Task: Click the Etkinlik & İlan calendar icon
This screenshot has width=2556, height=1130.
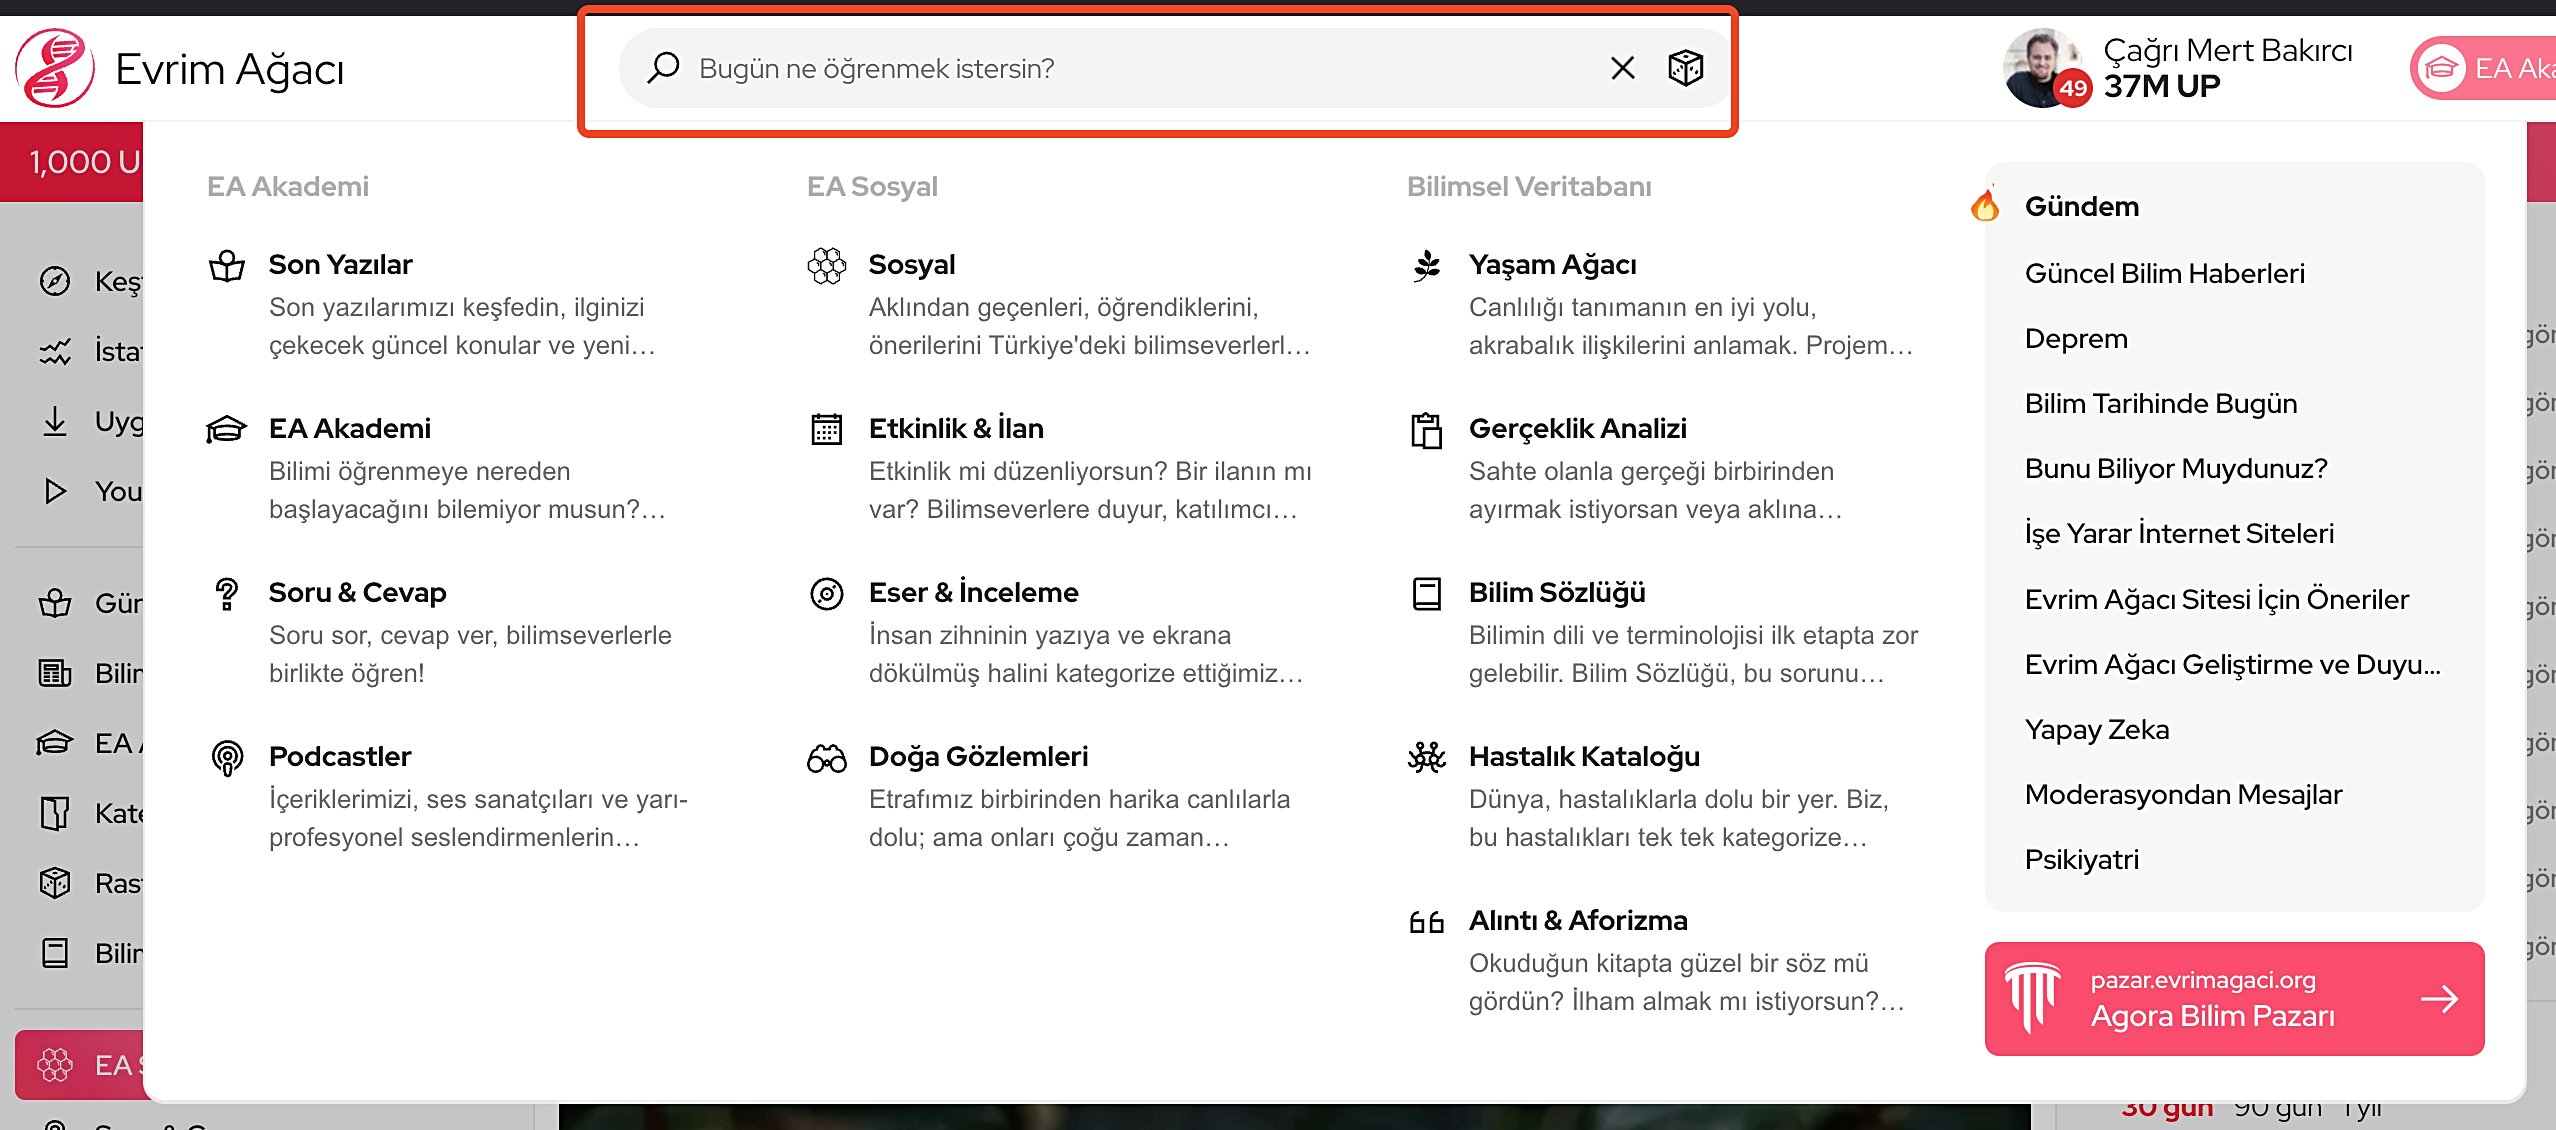Action: point(826,429)
